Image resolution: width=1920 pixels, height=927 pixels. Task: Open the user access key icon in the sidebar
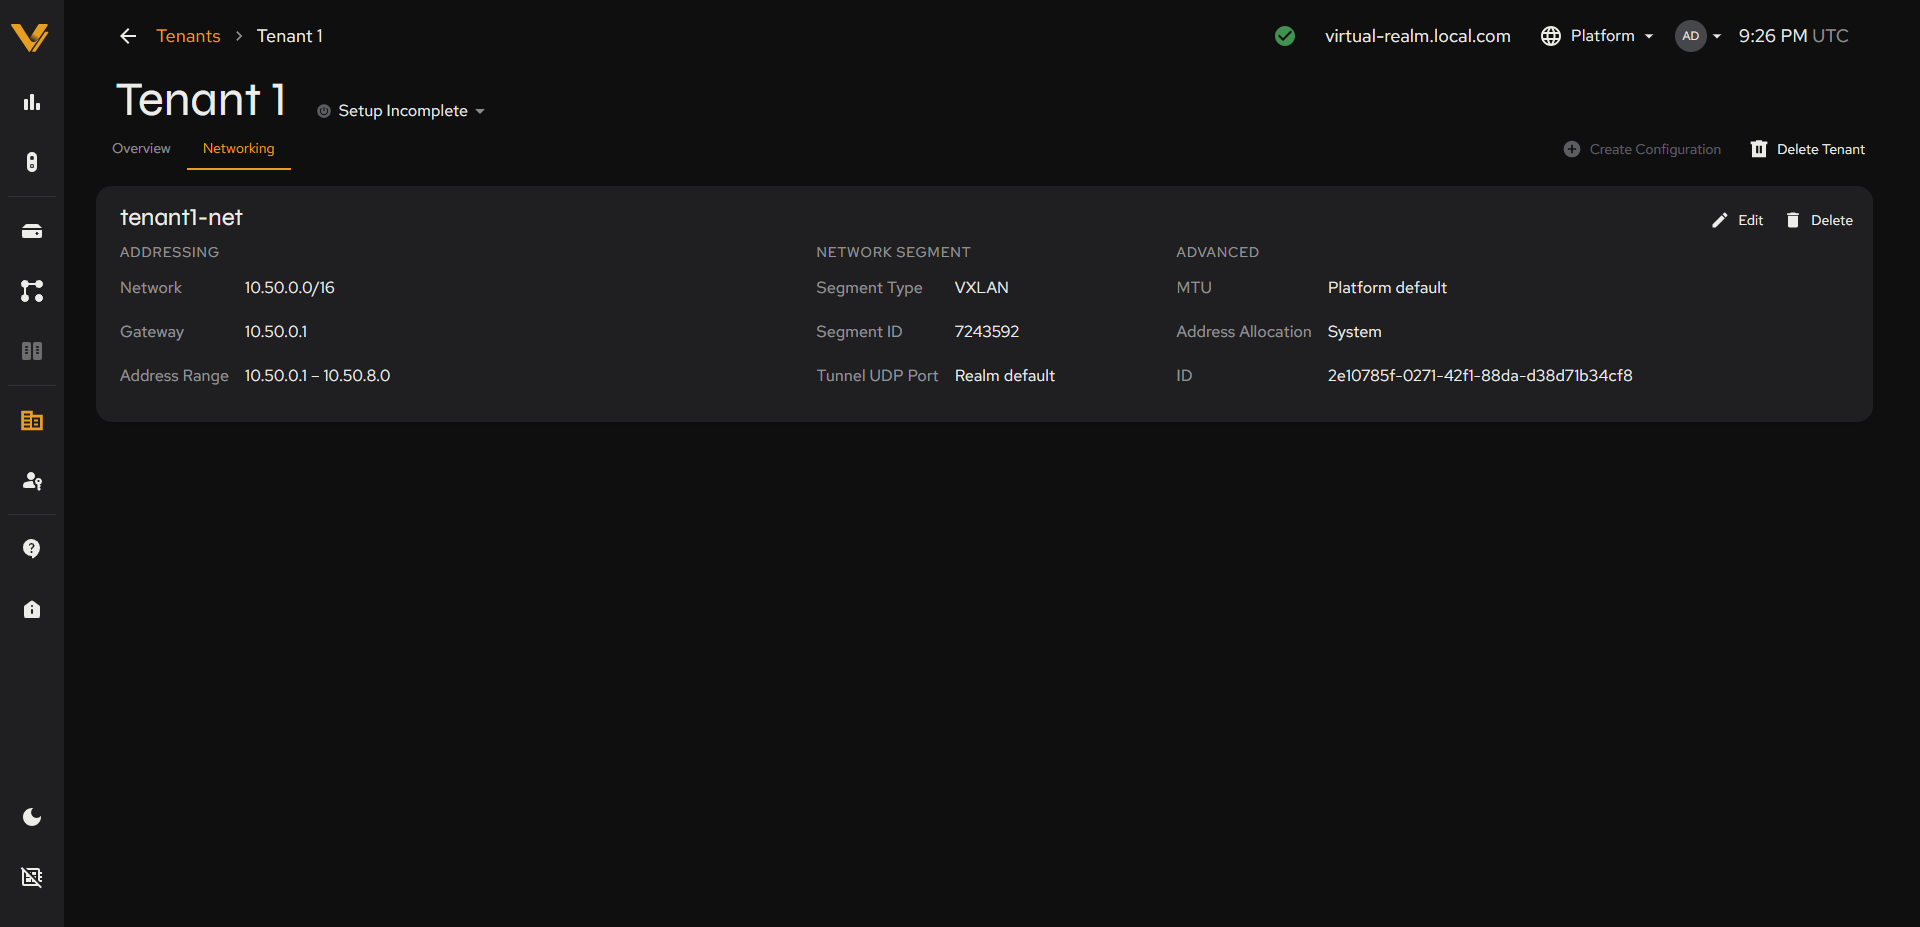[x=32, y=481]
